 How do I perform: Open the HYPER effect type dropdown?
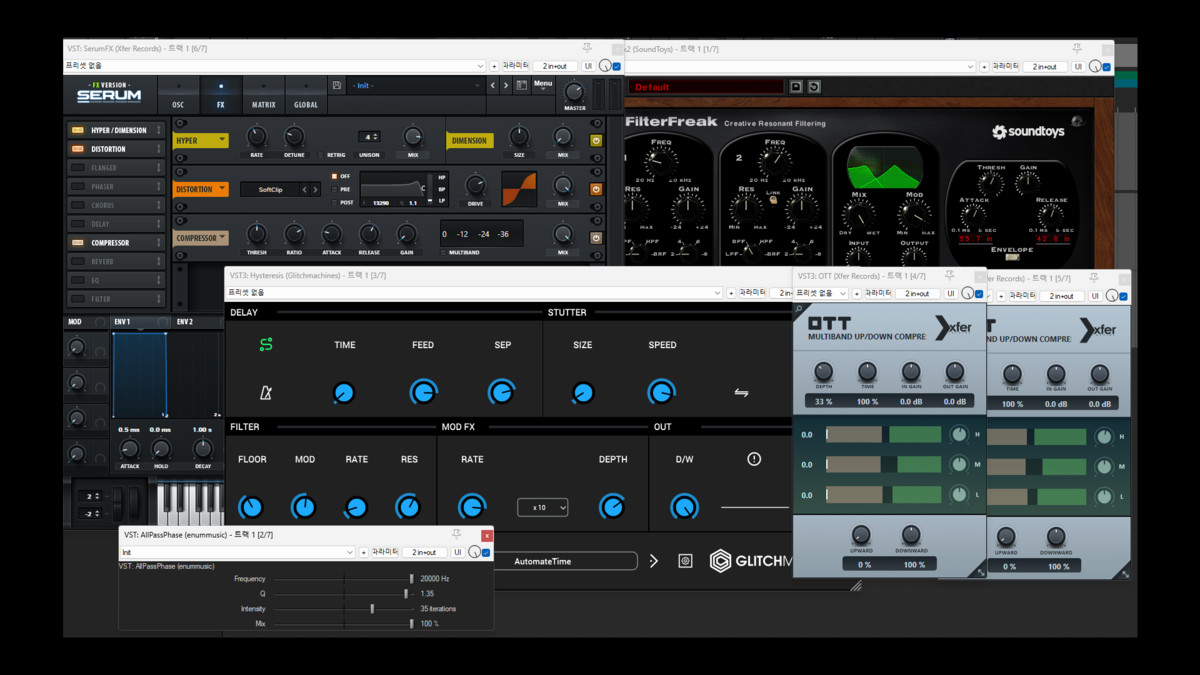tap(201, 141)
